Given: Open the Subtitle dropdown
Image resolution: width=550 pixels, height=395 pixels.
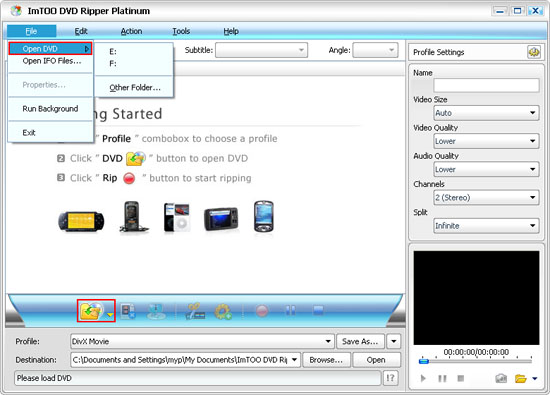Looking at the screenshot, I should [x=262, y=50].
